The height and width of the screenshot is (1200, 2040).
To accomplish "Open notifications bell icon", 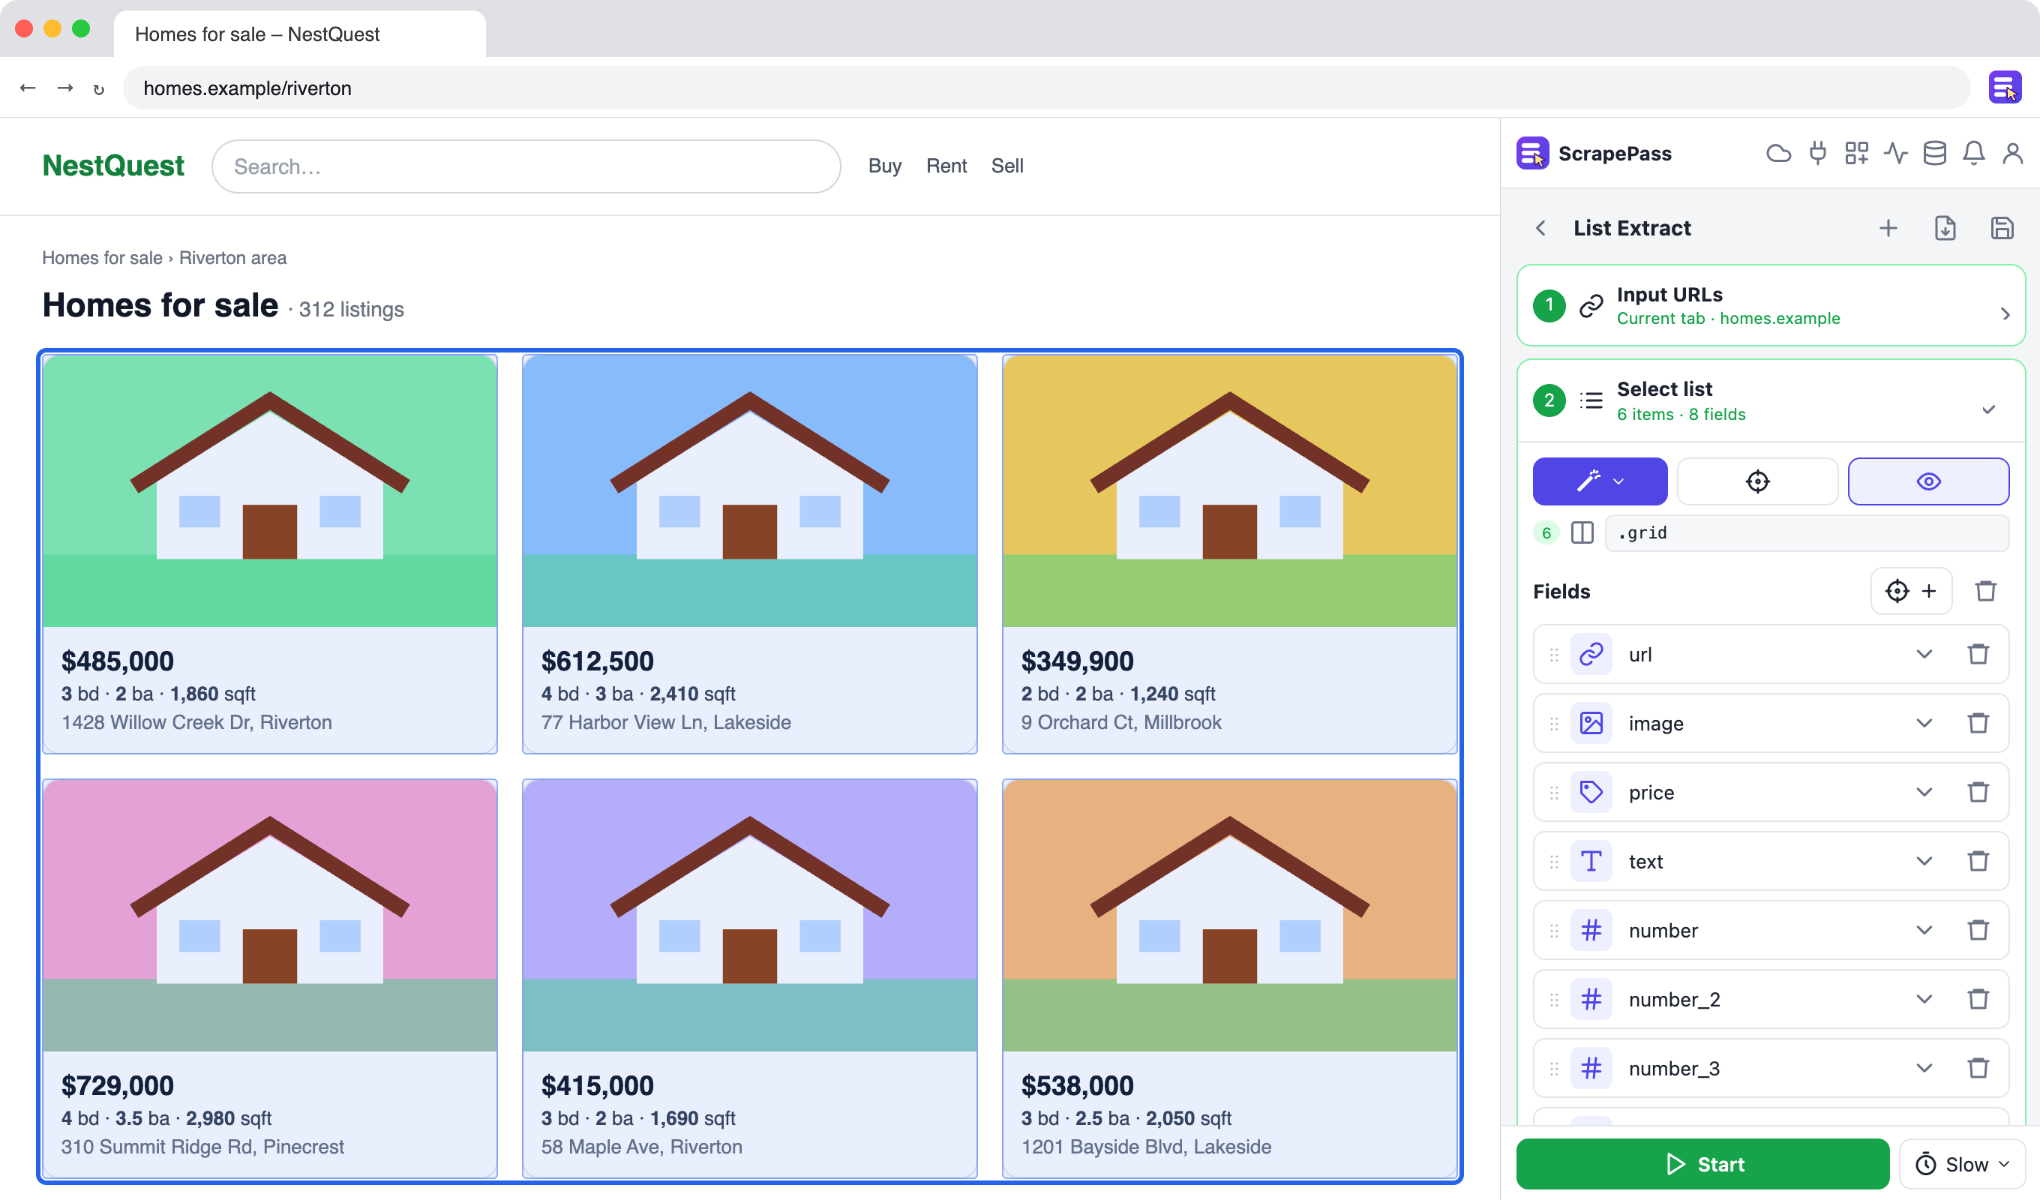I will pyautogui.click(x=1974, y=153).
